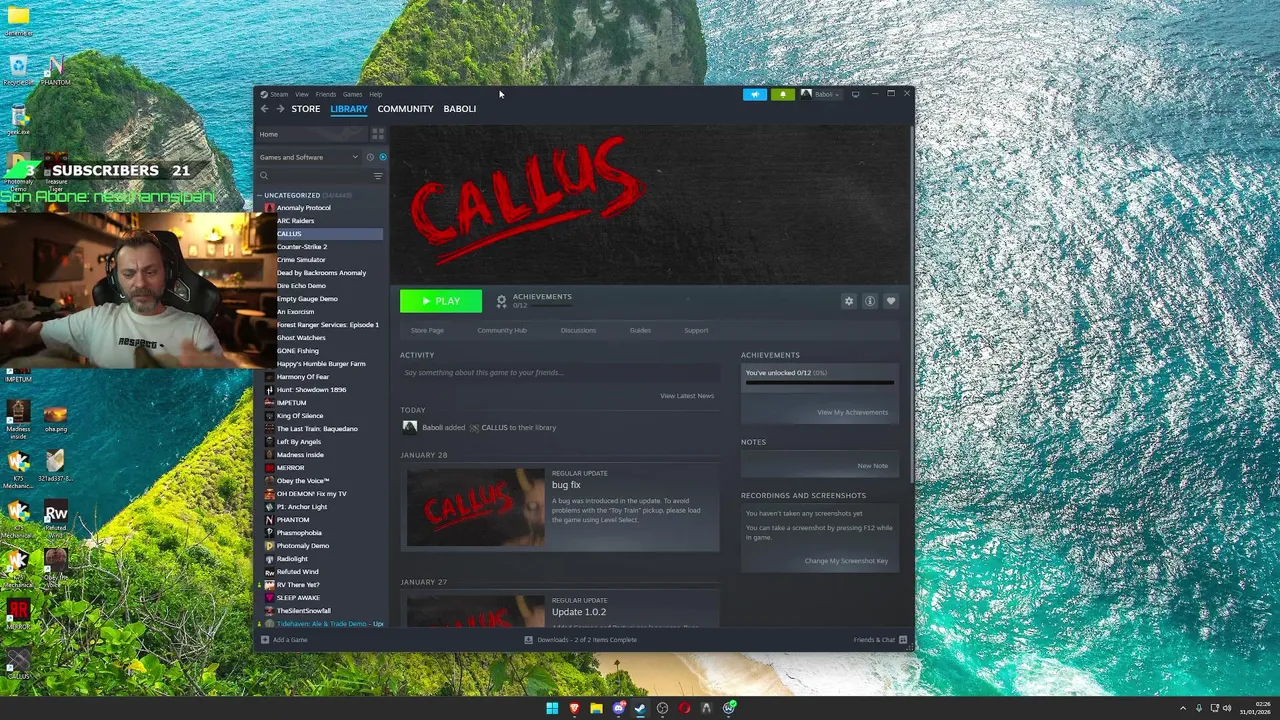Open the Community Hub link
The height and width of the screenshot is (720, 1280).
point(502,330)
